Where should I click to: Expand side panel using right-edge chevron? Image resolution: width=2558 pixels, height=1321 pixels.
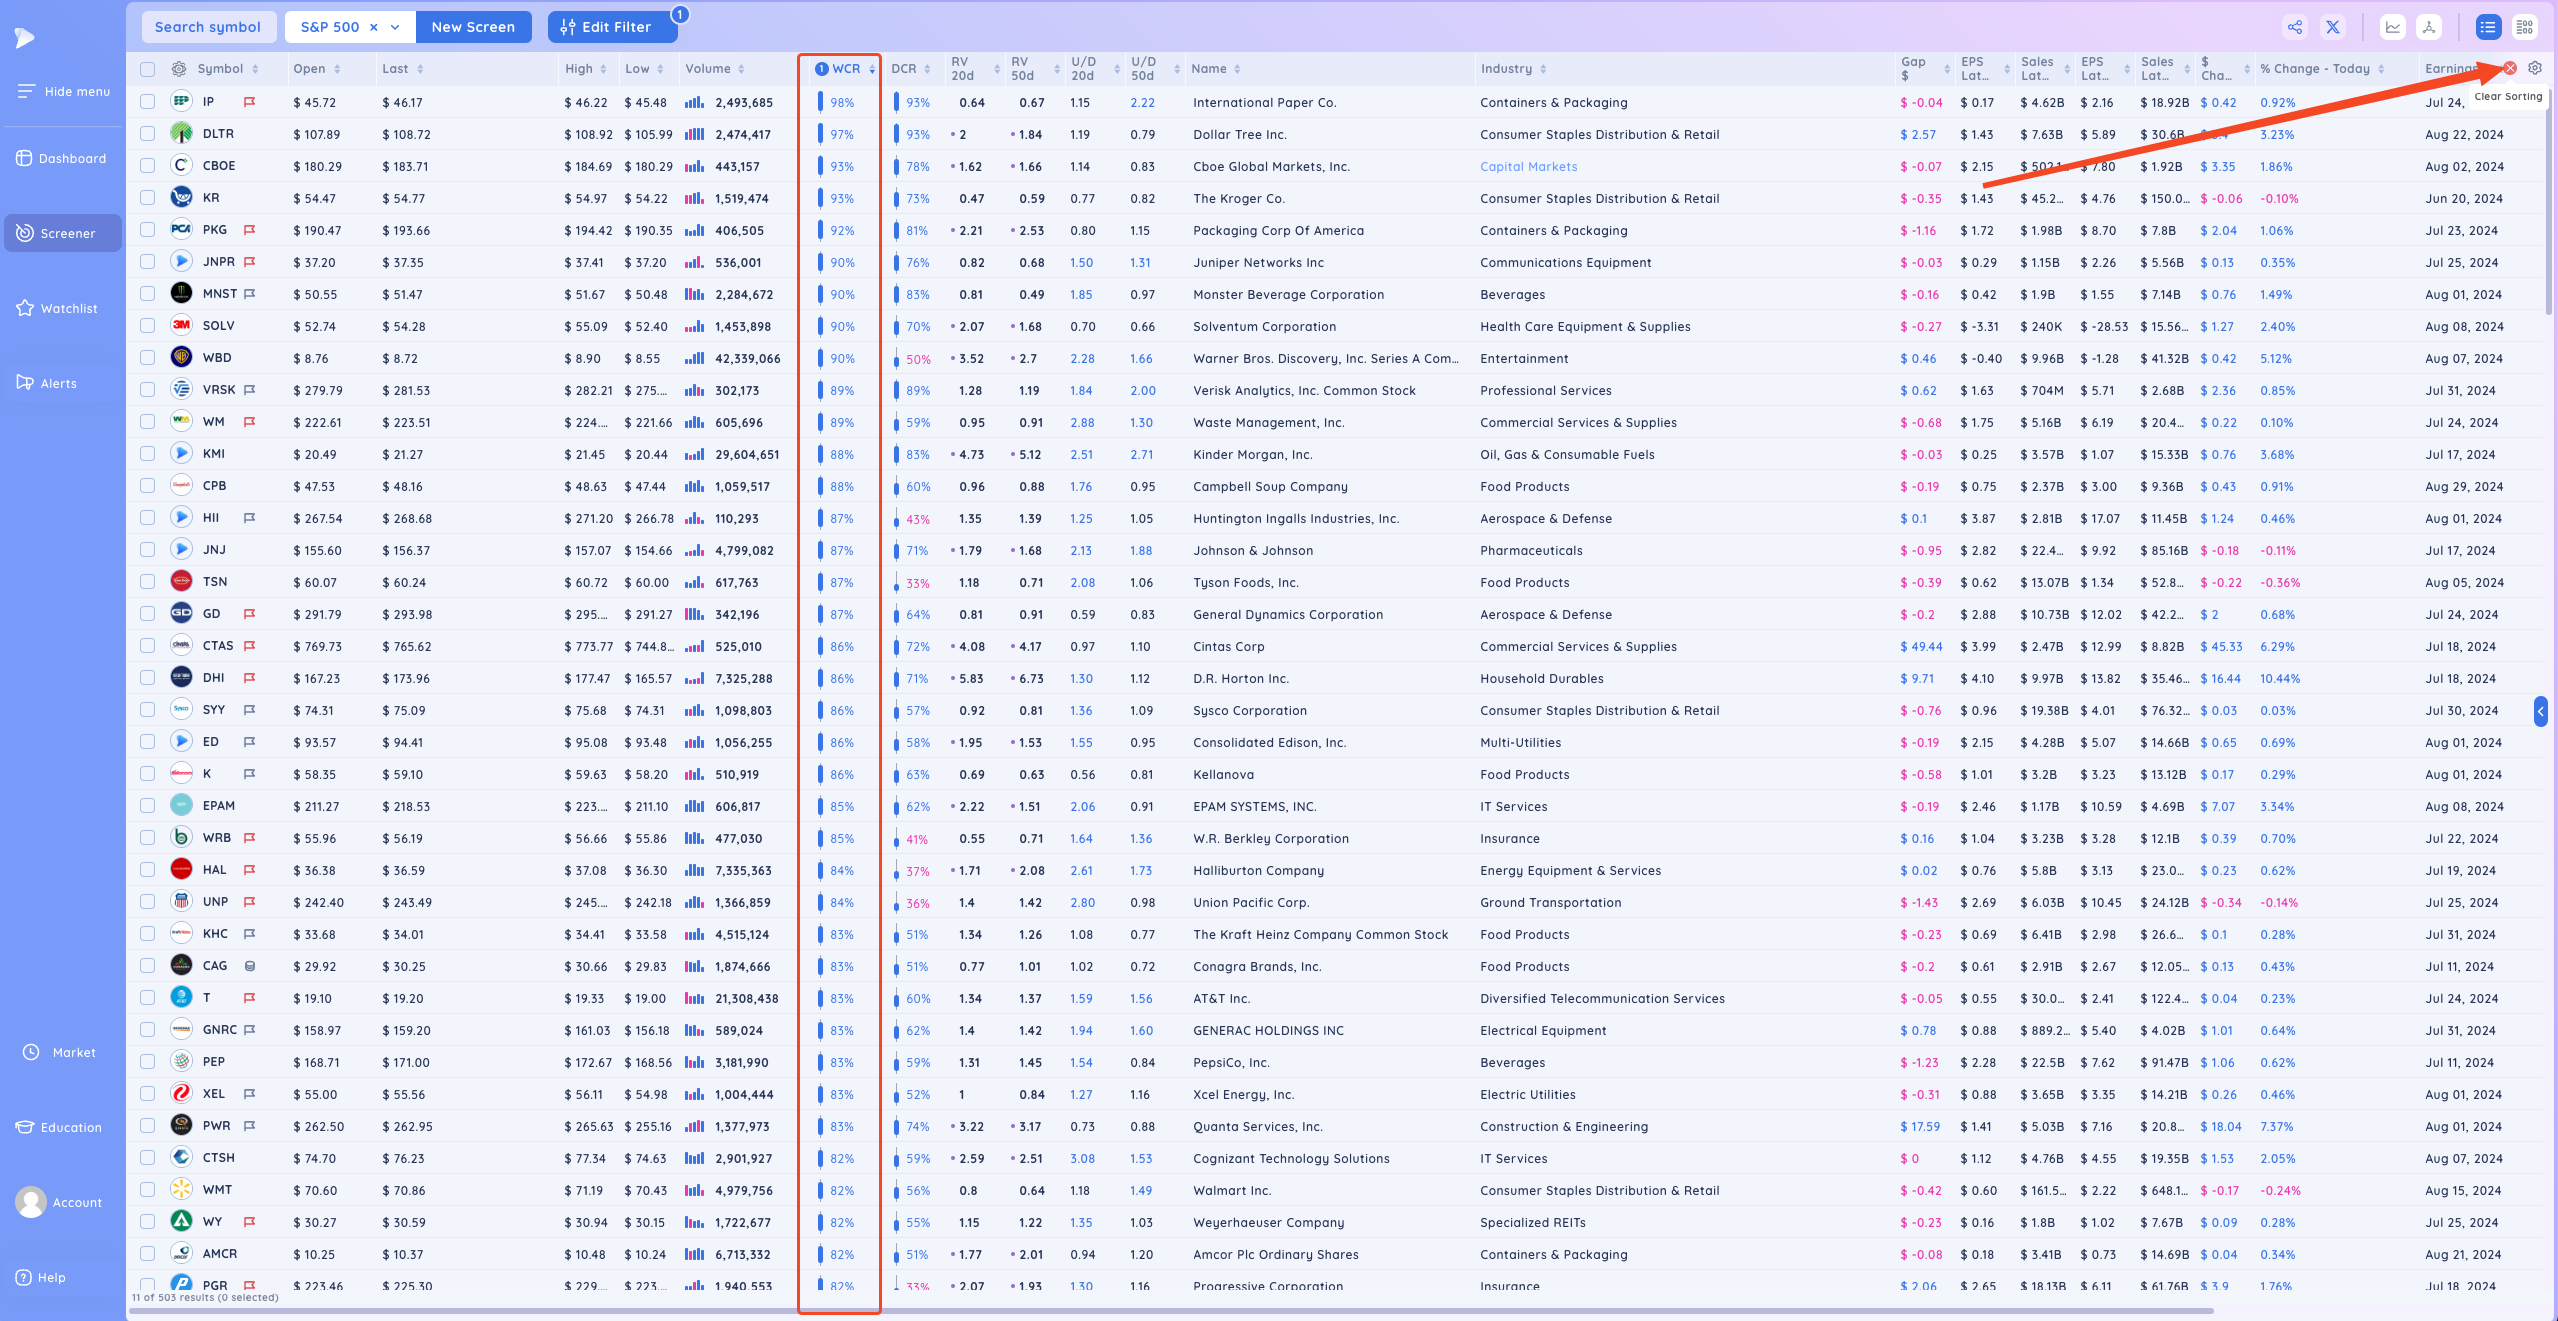[2541, 711]
